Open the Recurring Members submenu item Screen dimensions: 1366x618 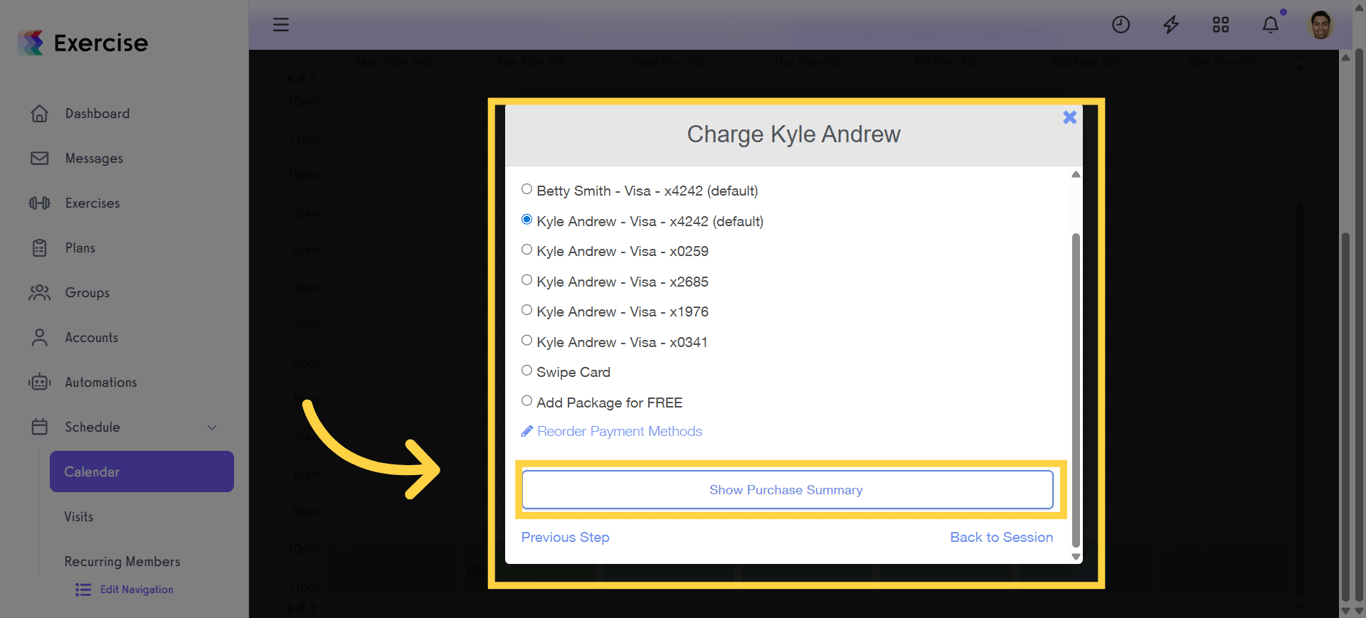(x=122, y=561)
